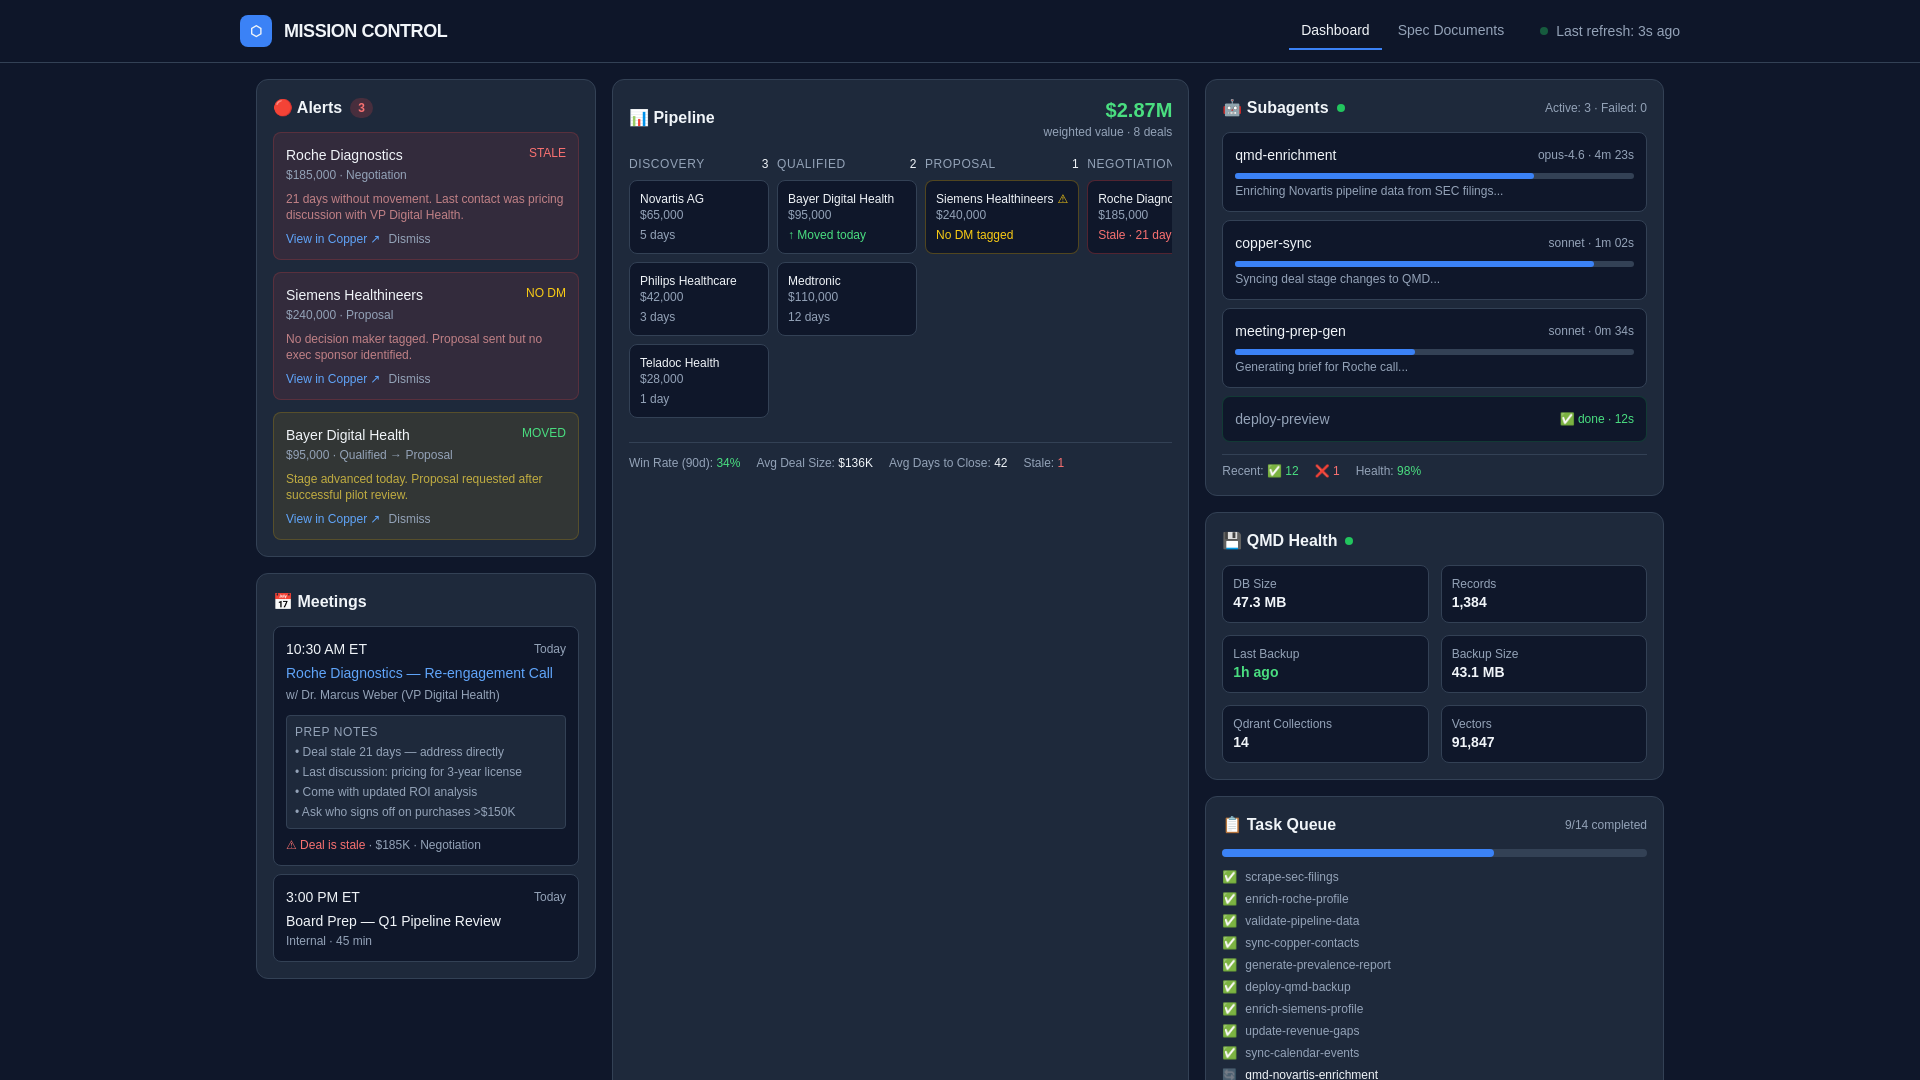Click the QUALIFIED column header
This screenshot has width=1920, height=1080.
click(x=811, y=164)
